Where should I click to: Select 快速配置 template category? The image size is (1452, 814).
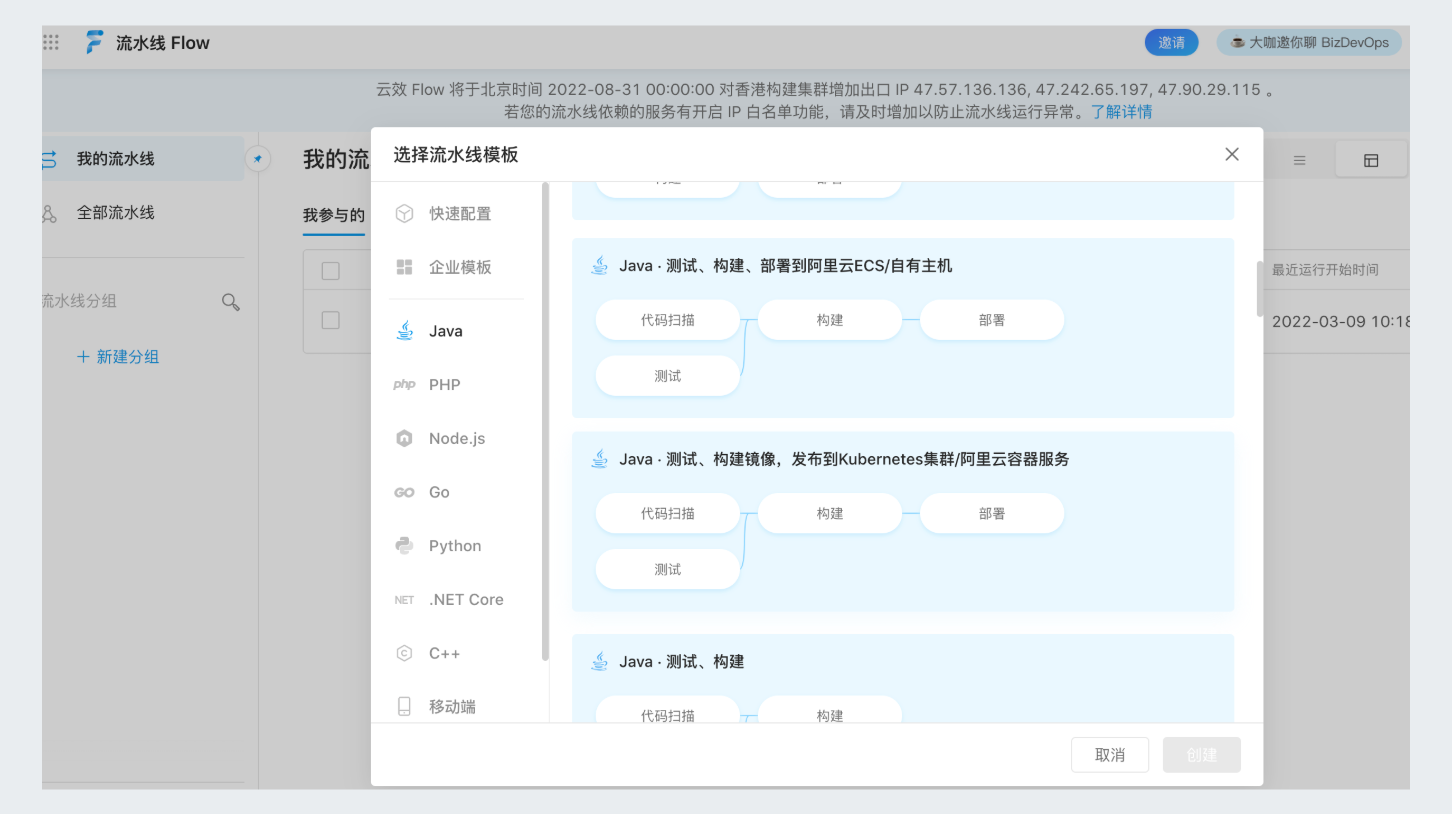click(x=459, y=214)
